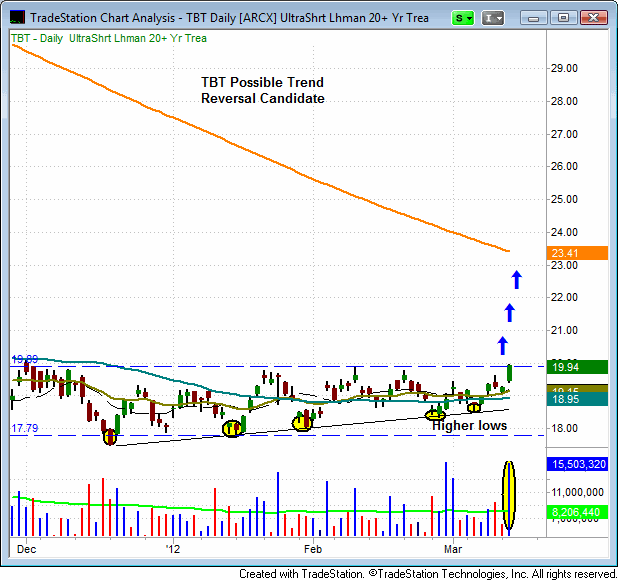Click the orange 23.41 moving average label
Image resolution: width=618 pixels, height=580 pixels.
click(x=577, y=253)
